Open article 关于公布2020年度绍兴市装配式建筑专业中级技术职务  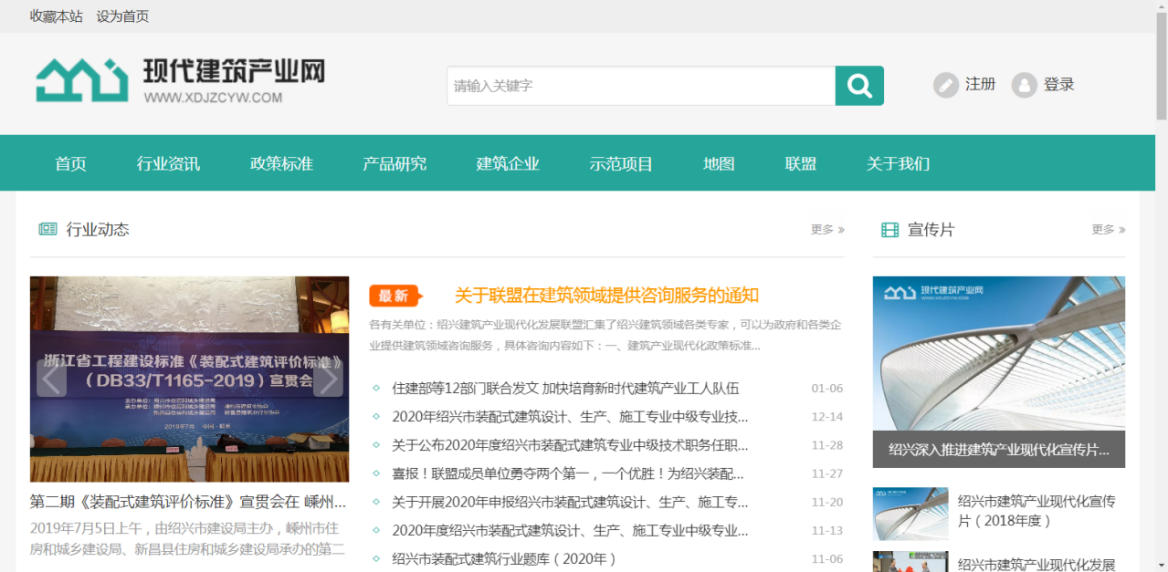pyautogui.click(x=570, y=445)
